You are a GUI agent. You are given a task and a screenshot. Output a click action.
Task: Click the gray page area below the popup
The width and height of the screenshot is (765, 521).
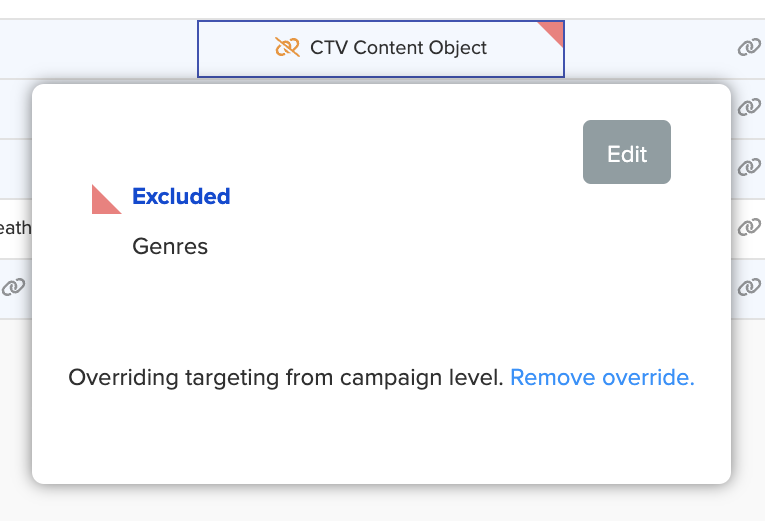click(x=380, y=504)
